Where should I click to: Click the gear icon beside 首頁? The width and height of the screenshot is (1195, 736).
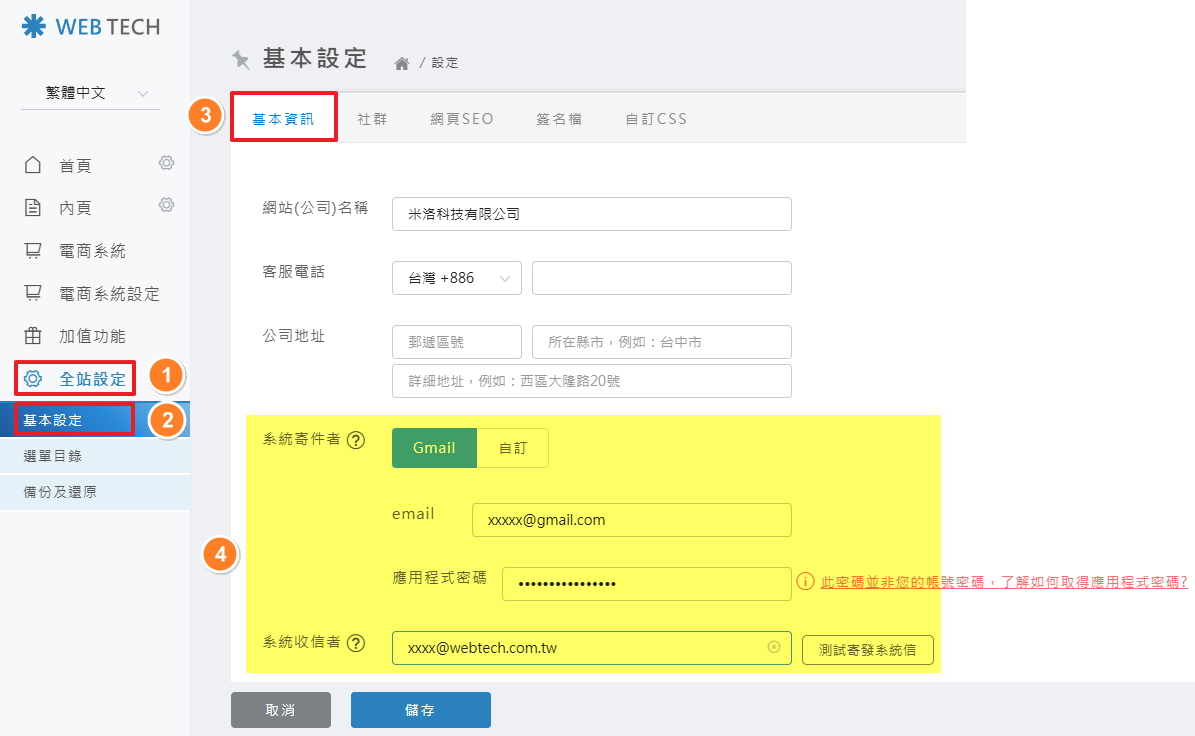coord(166,163)
